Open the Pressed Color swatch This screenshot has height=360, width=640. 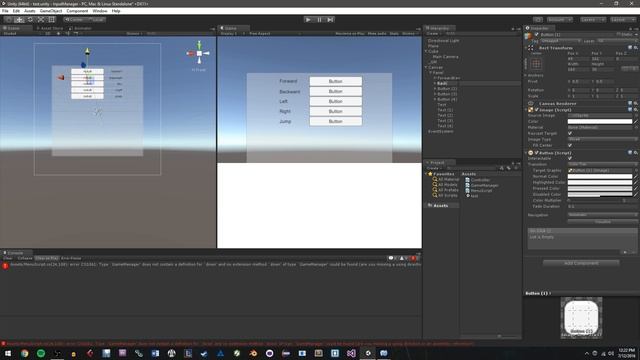coord(600,189)
